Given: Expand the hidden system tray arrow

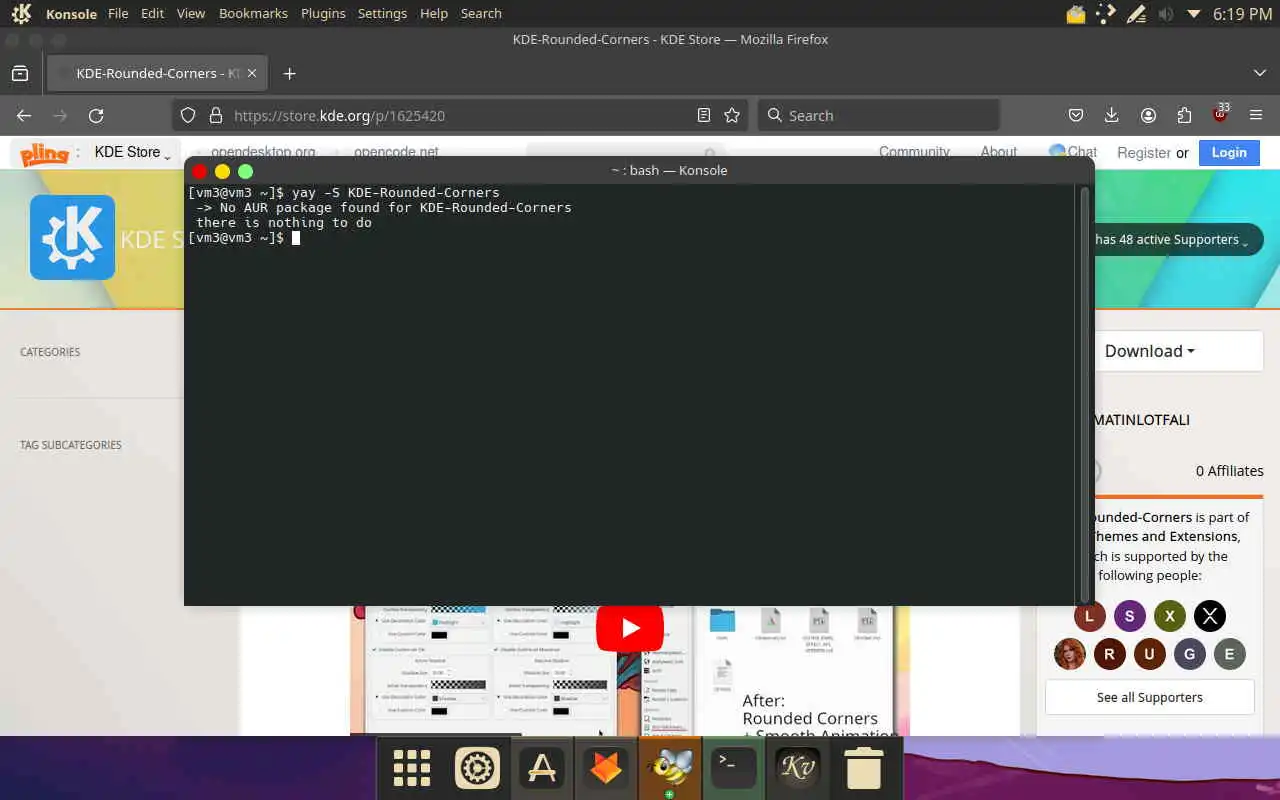Looking at the screenshot, I should [x=1193, y=14].
